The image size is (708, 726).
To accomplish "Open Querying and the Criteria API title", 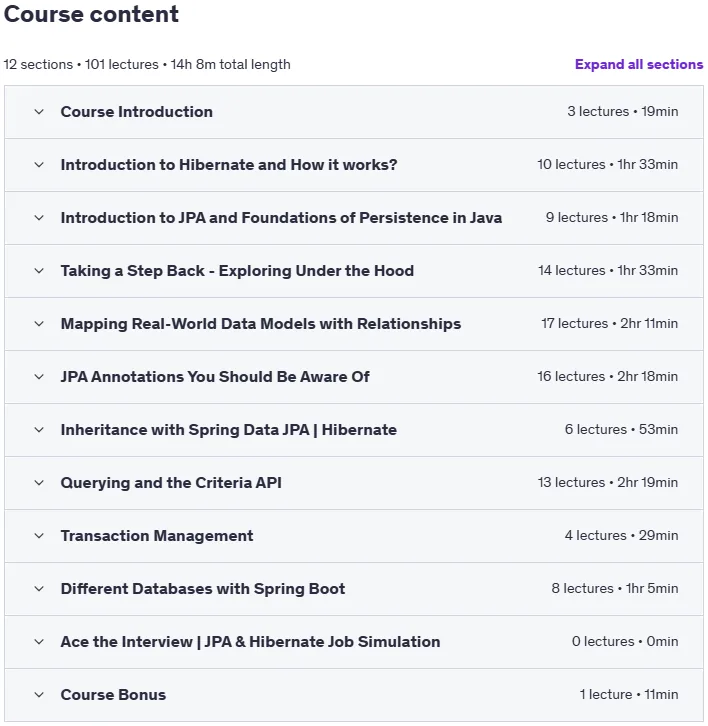I will [171, 483].
